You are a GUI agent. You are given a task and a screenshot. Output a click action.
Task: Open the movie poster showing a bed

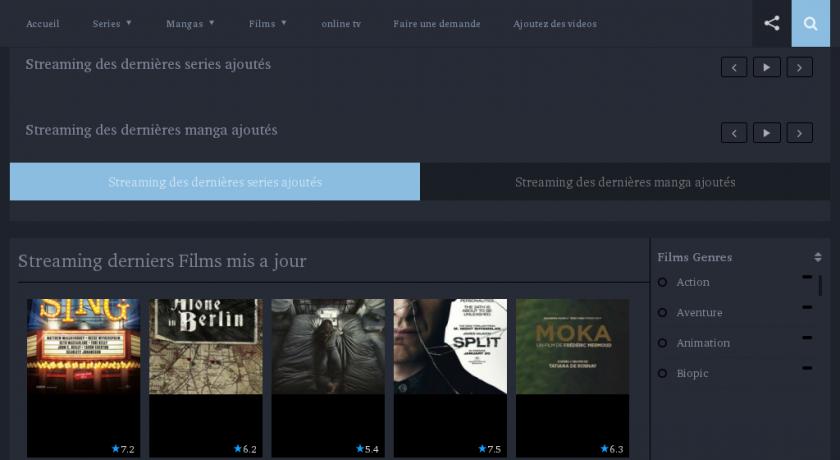coord(328,346)
